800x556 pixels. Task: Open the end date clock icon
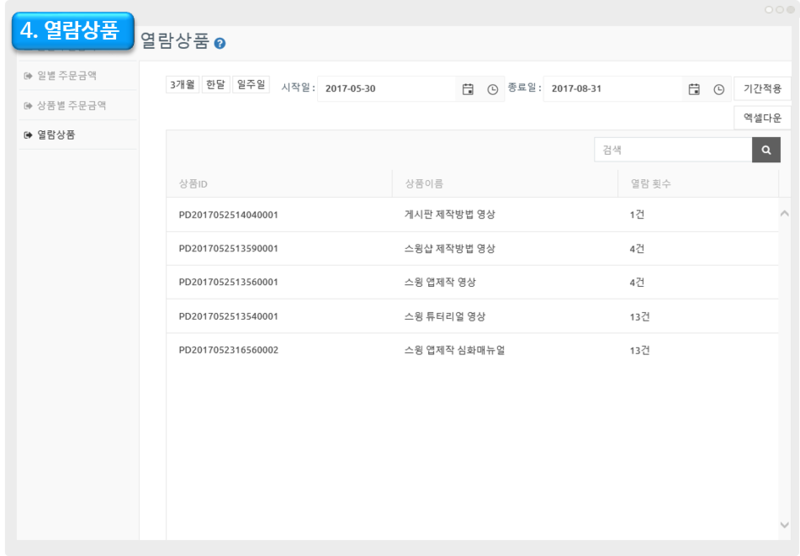point(719,89)
